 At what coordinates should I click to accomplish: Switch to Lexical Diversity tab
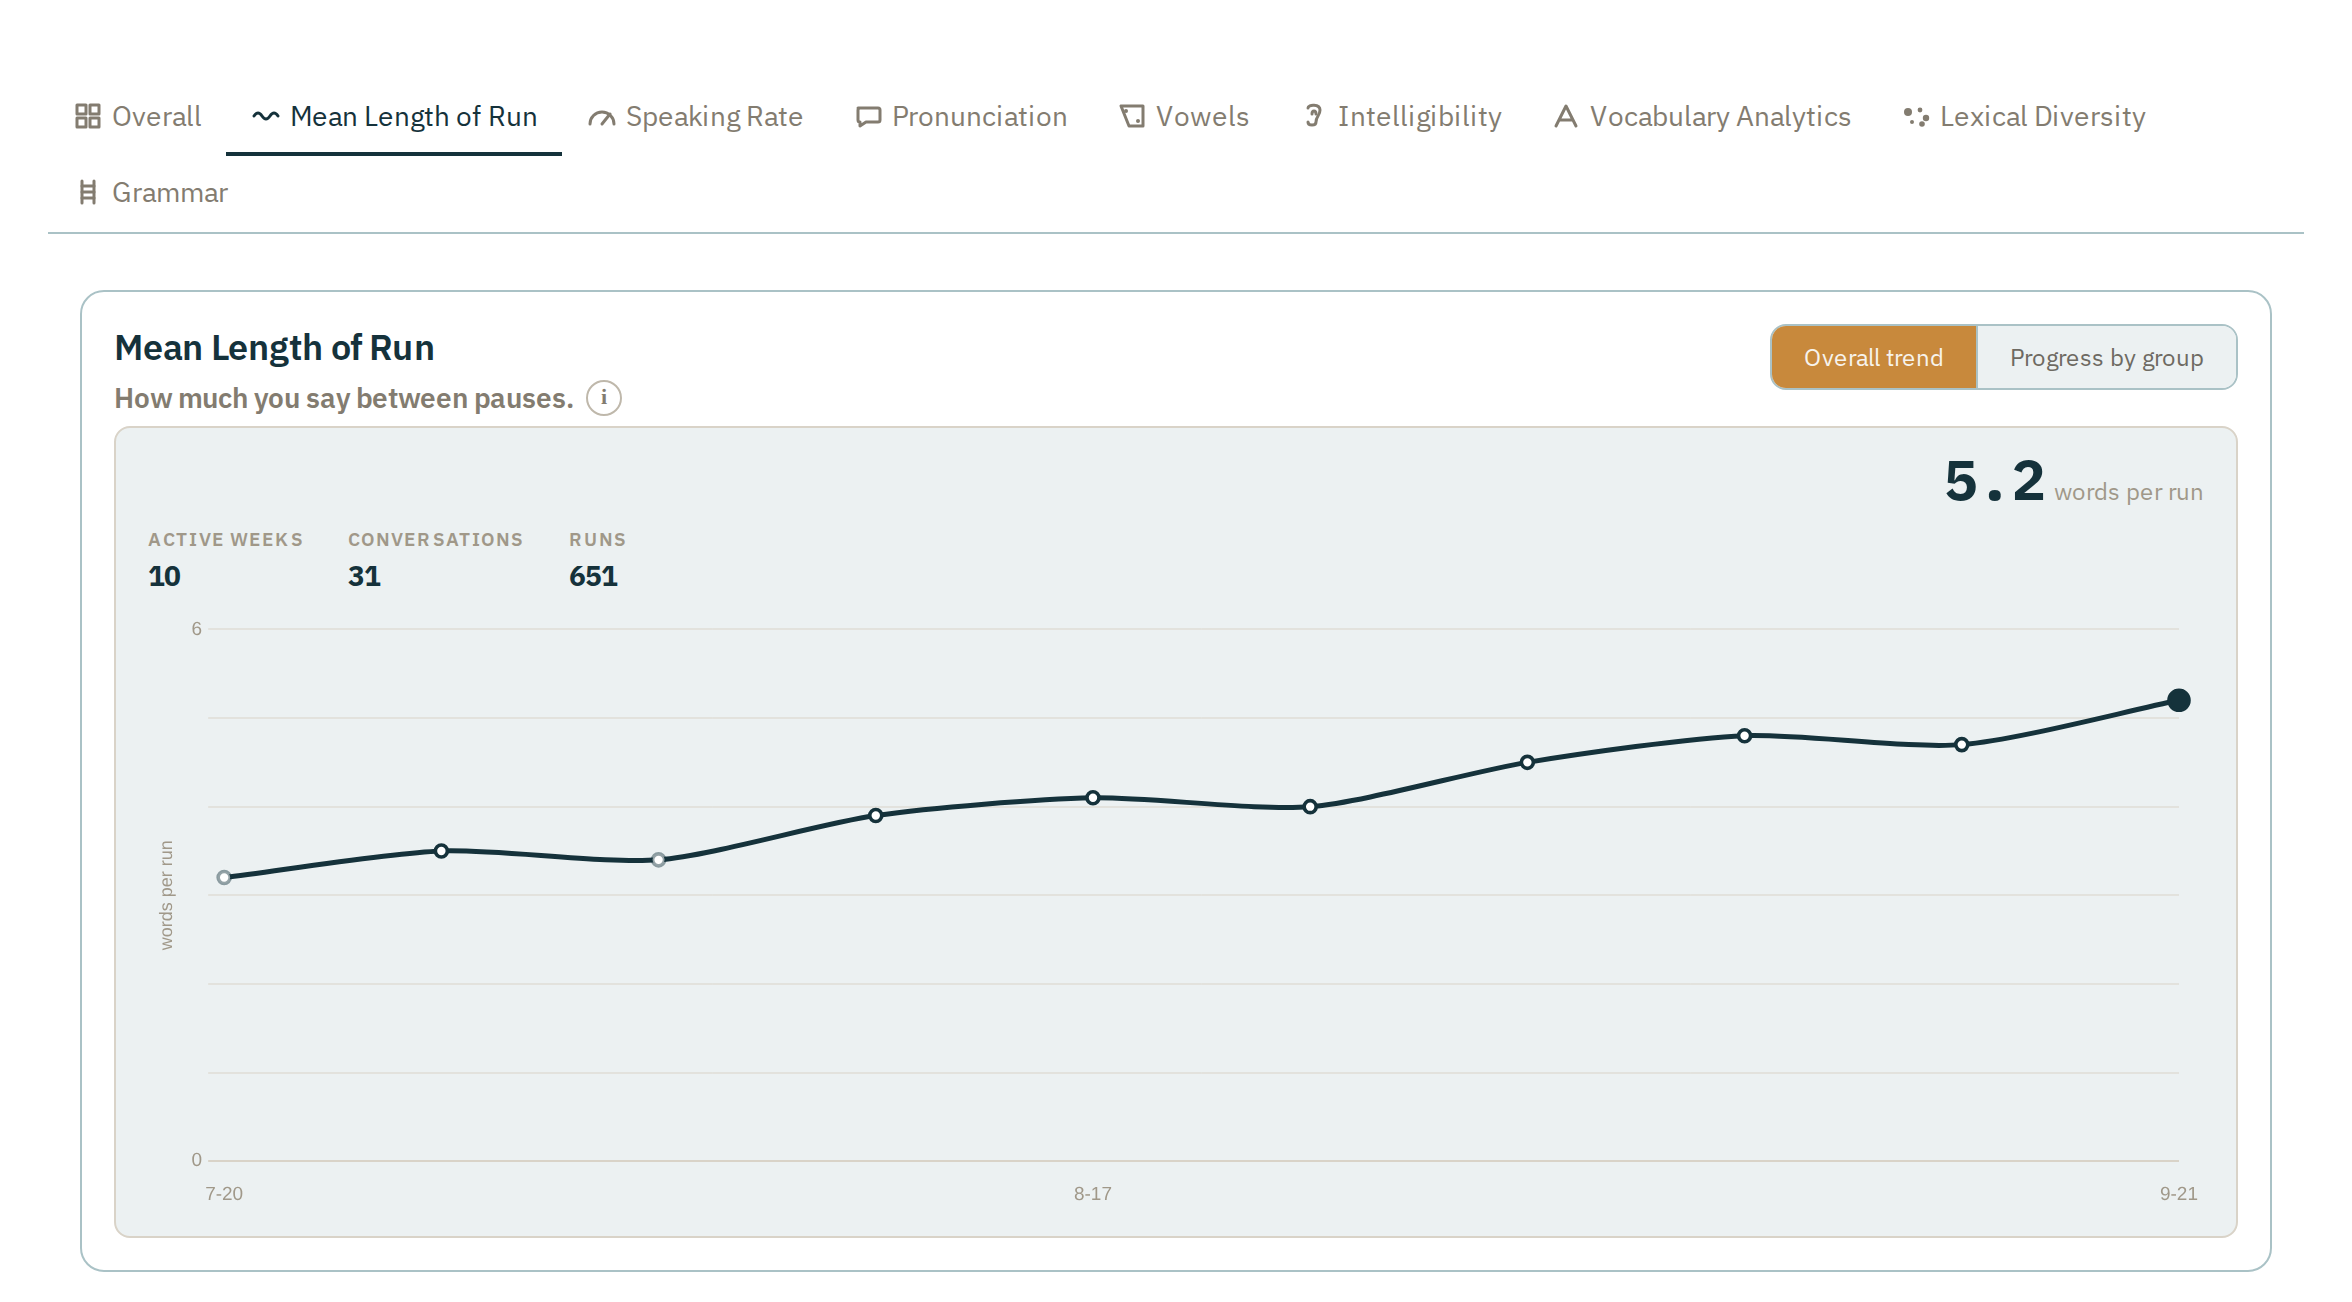click(x=2024, y=117)
